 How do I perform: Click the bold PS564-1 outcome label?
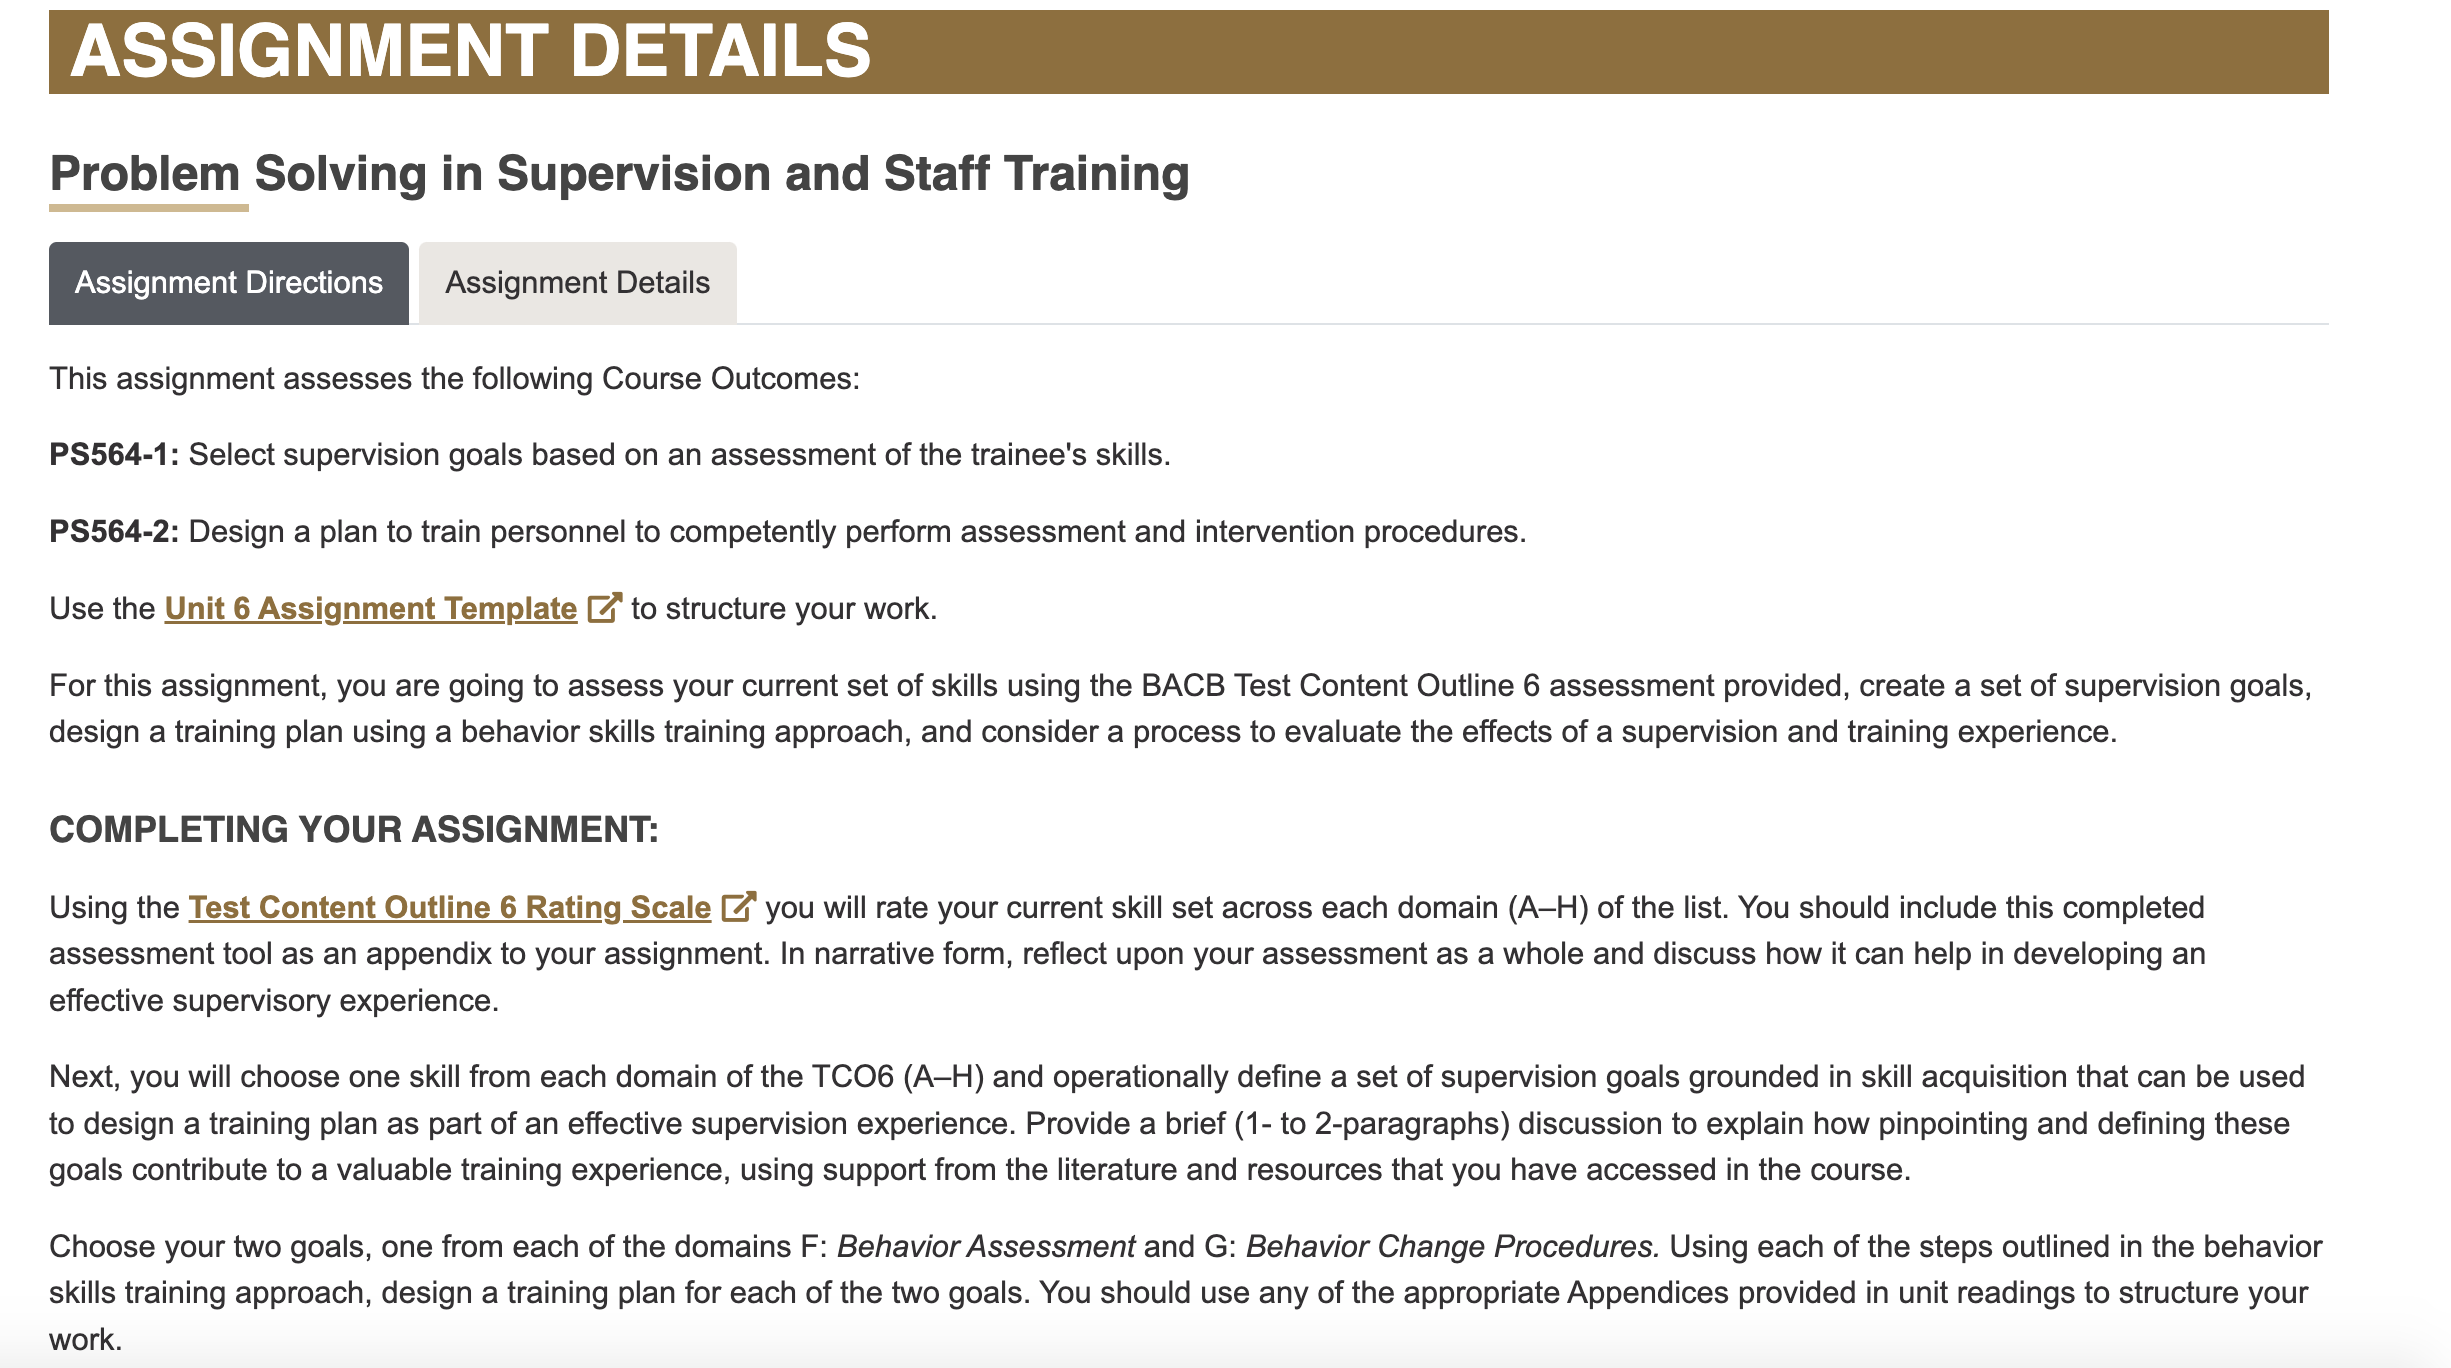(x=114, y=455)
